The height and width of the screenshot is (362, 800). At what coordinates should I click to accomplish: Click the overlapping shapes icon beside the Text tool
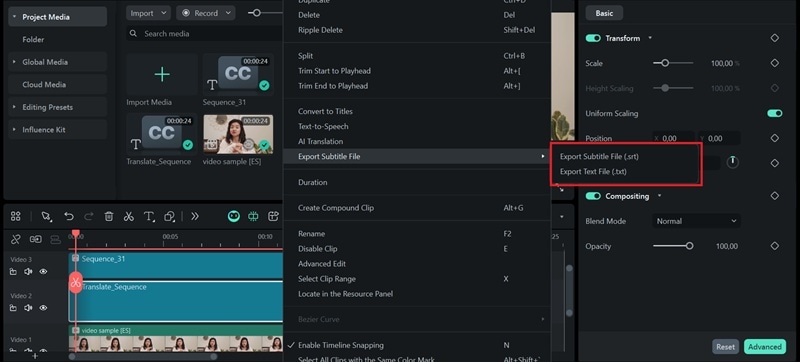tap(169, 216)
